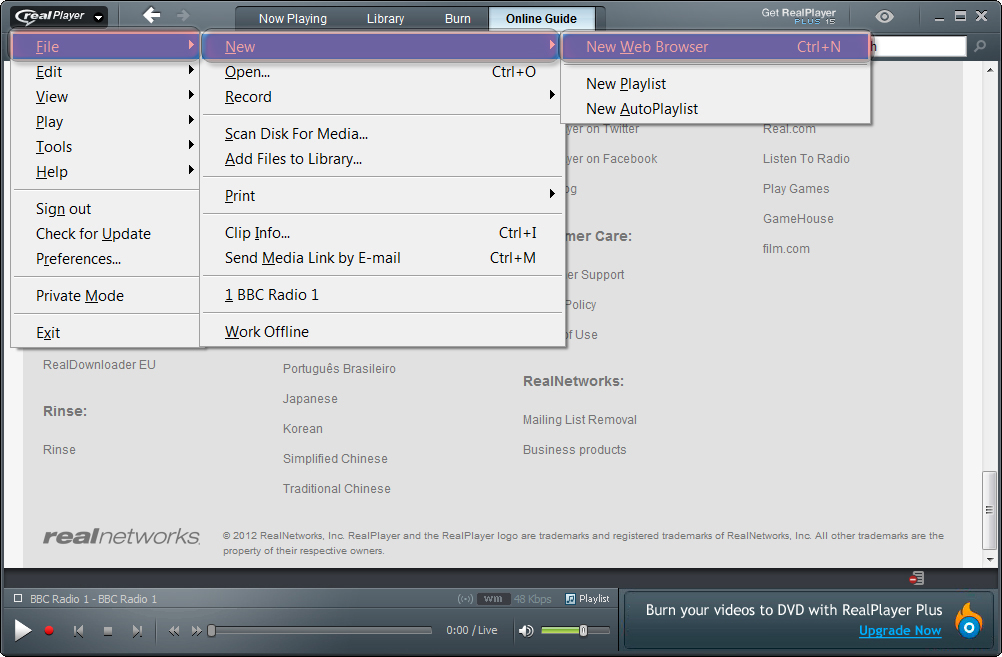The width and height of the screenshot is (1002, 657).
Task: Open recent item 1 BBC Radio 1
Action: [382, 295]
